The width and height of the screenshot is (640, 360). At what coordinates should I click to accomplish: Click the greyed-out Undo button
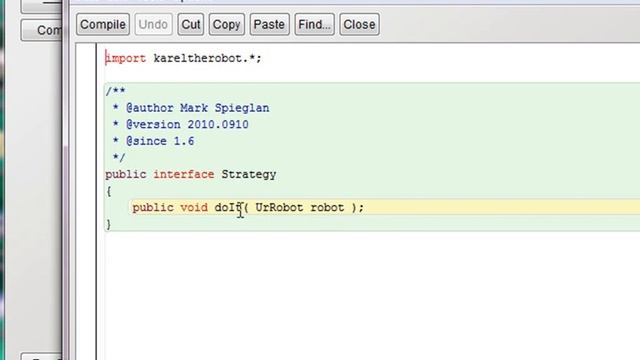point(153,24)
